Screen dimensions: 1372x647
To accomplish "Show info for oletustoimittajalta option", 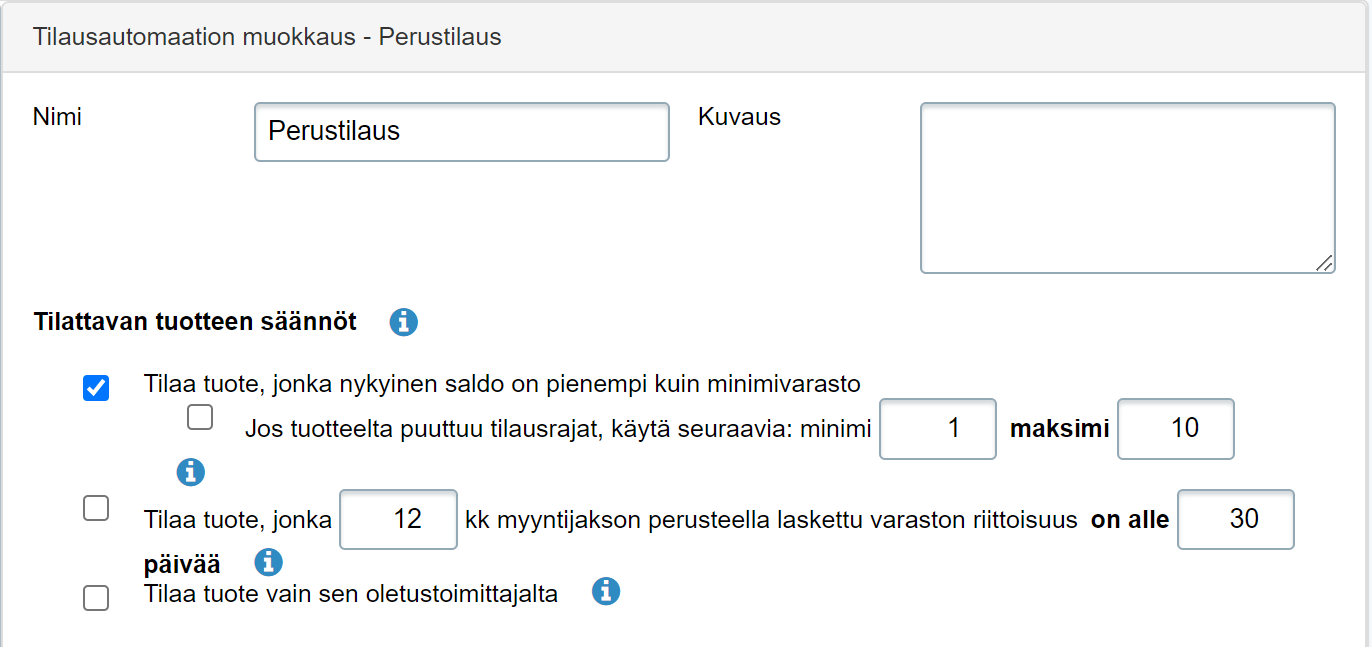I will click(606, 592).
